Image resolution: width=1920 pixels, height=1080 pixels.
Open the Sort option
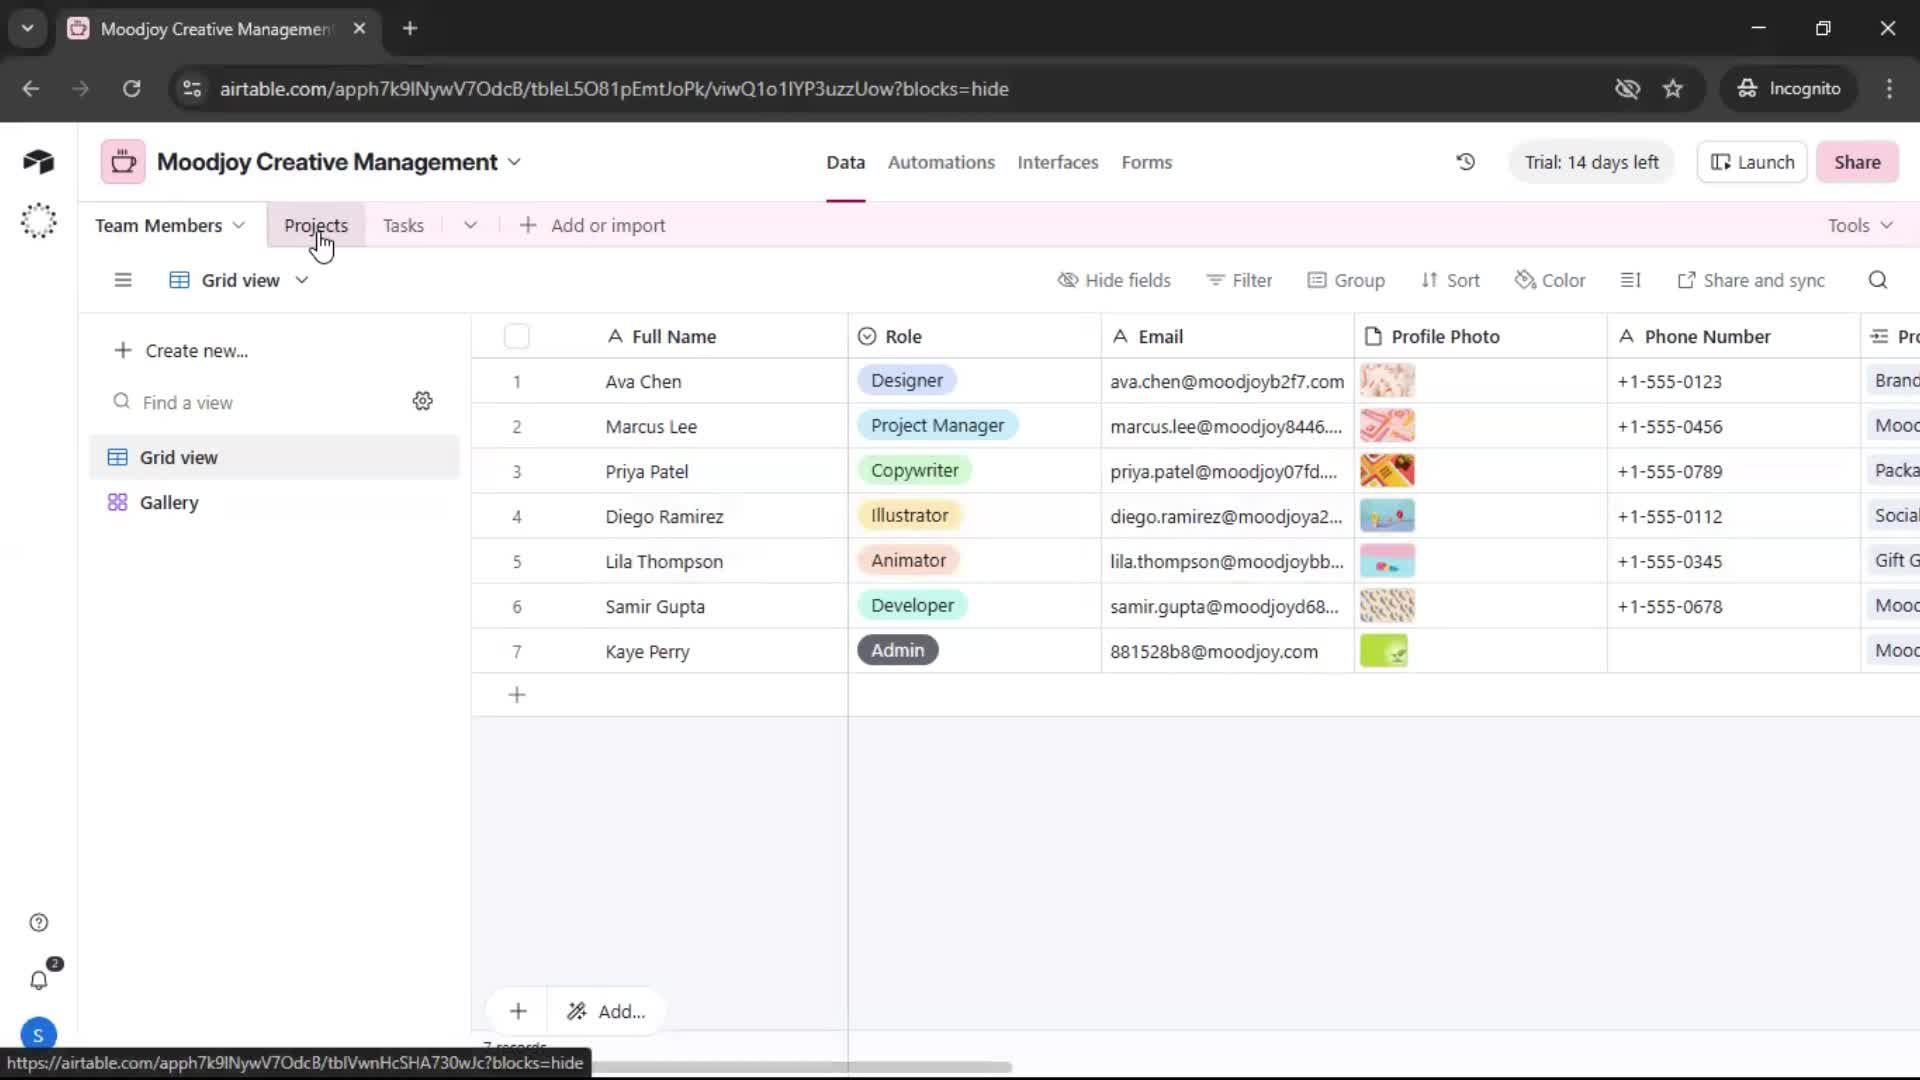[1450, 280]
